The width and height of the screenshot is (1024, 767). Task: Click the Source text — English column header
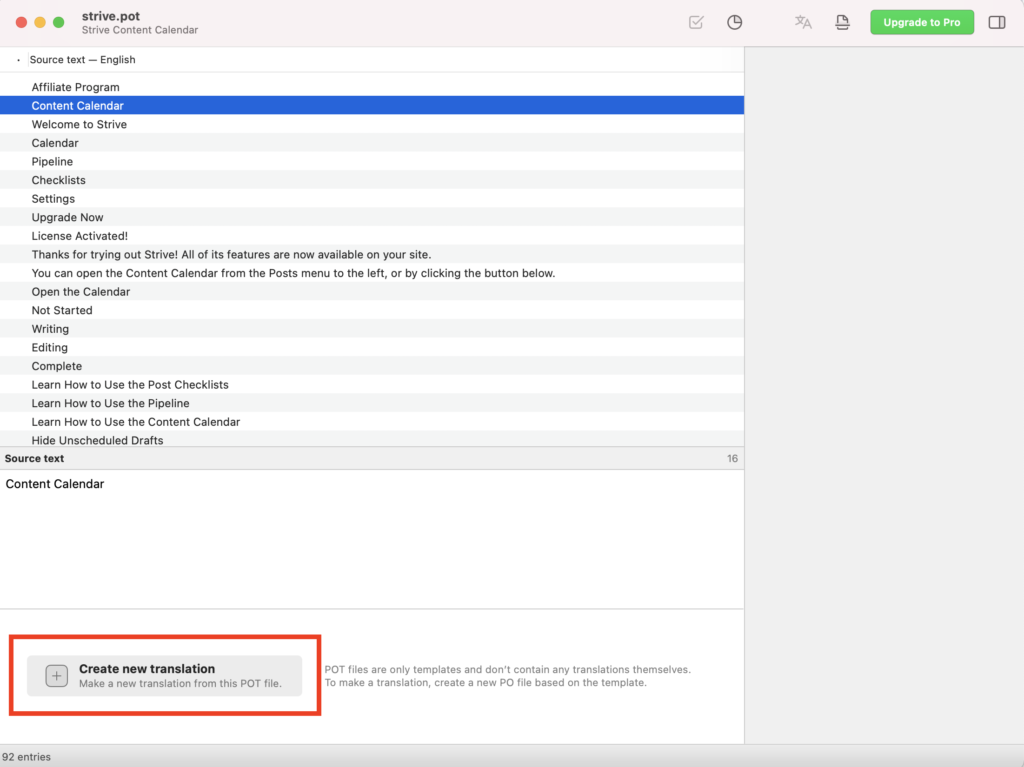pyautogui.click(x=82, y=59)
